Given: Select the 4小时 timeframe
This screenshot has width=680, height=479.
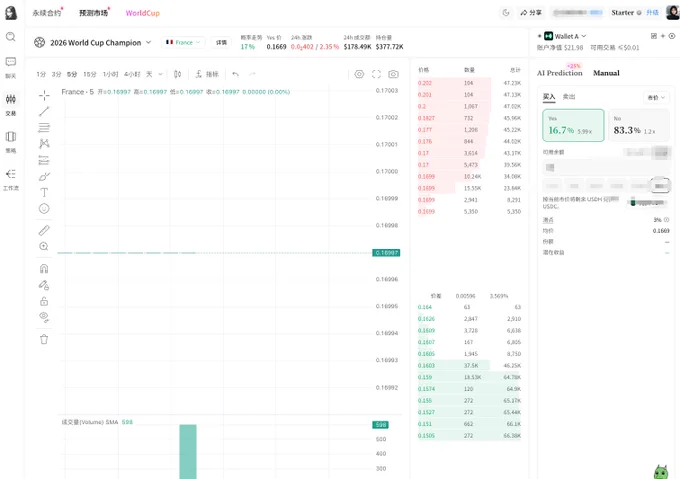Looking at the screenshot, I should click(x=132, y=74).
